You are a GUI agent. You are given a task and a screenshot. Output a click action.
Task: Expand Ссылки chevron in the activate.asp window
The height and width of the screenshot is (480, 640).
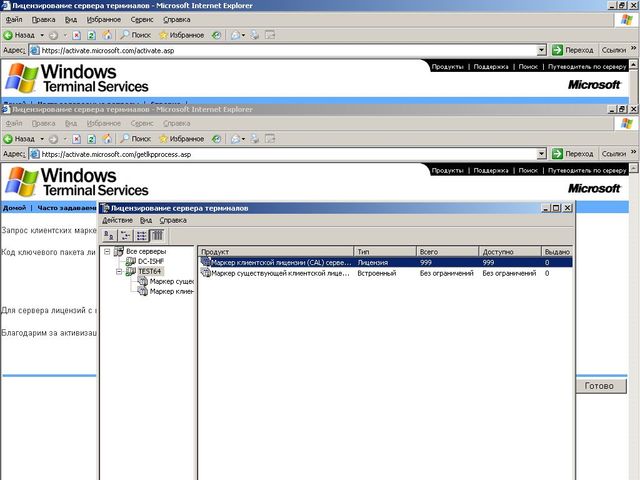pos(633,49)
